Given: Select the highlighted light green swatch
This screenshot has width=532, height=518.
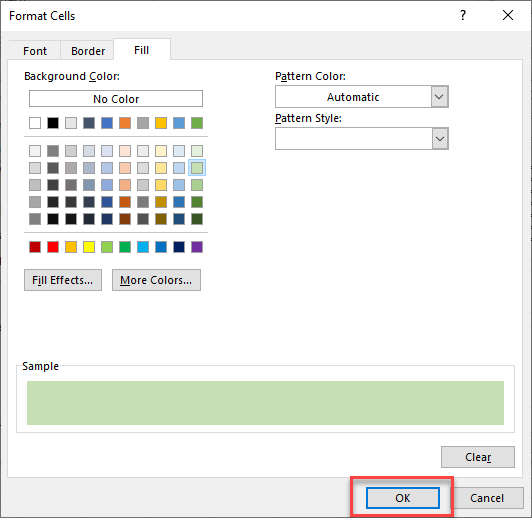Looking at the screenshot, I should 197,168.
